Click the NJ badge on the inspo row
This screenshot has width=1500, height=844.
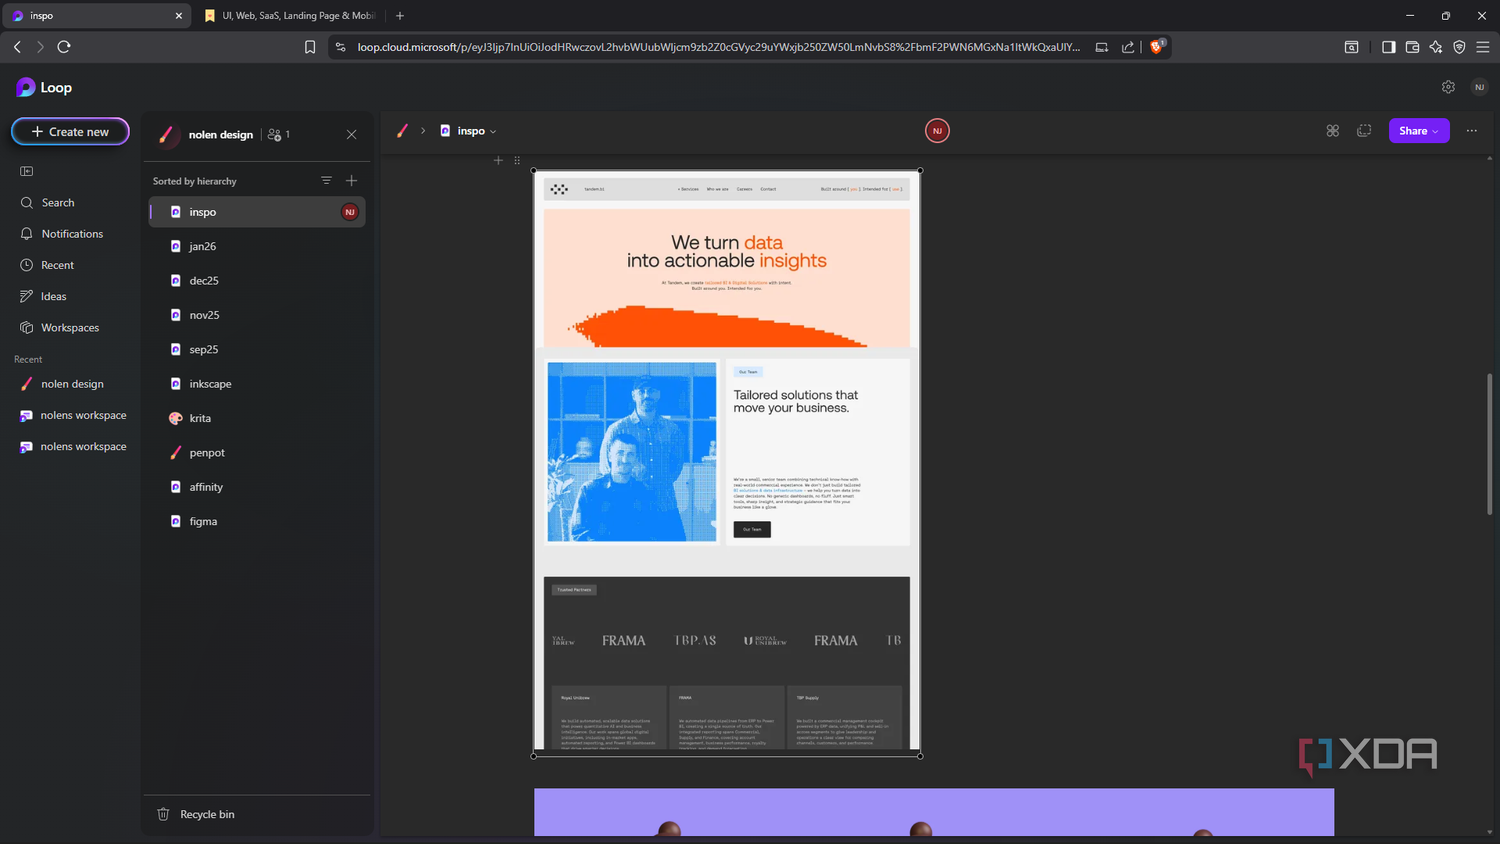coord(349,212)
